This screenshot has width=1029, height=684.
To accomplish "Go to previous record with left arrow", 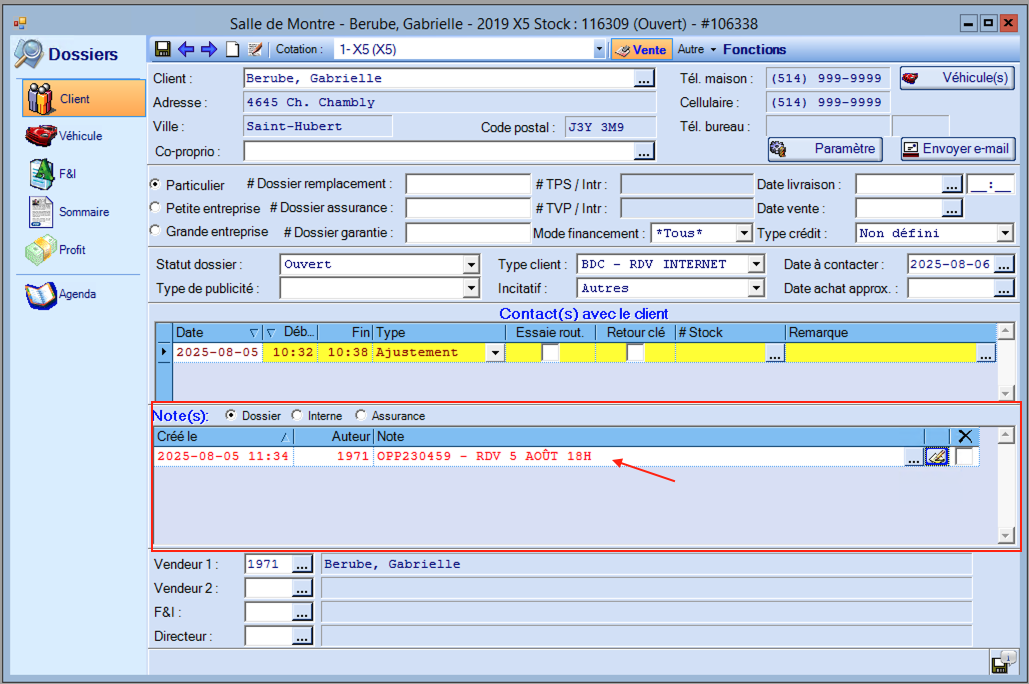I will (x=187, y=49).
